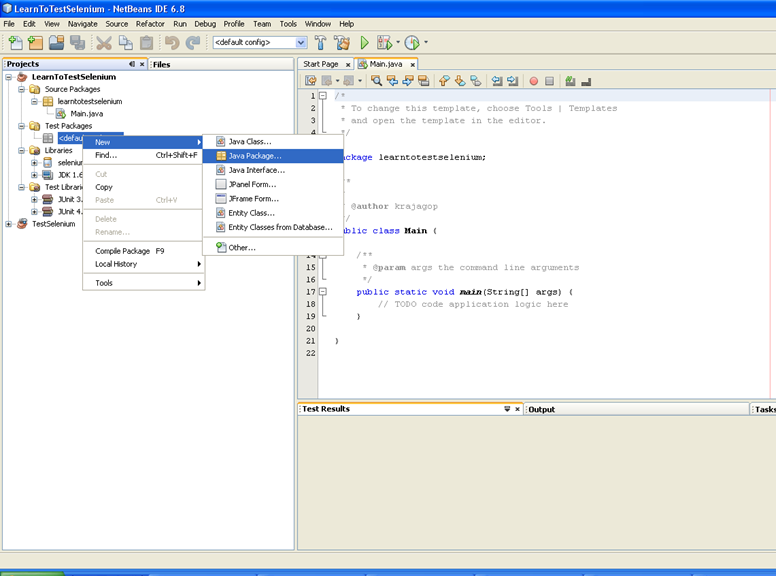The image size is (777, 577).
Task: Choose Entity Classes from Database option
Action: 273,227
